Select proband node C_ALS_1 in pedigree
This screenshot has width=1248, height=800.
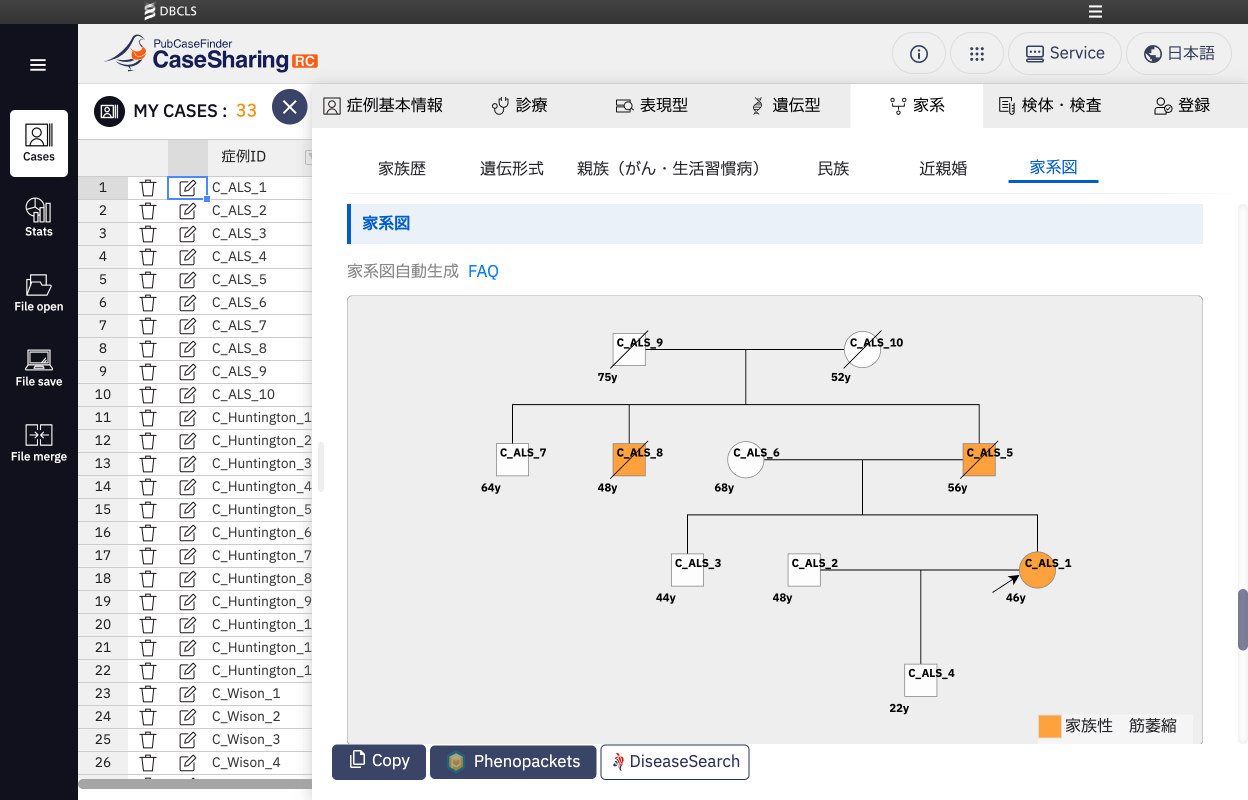point(1037,570)
